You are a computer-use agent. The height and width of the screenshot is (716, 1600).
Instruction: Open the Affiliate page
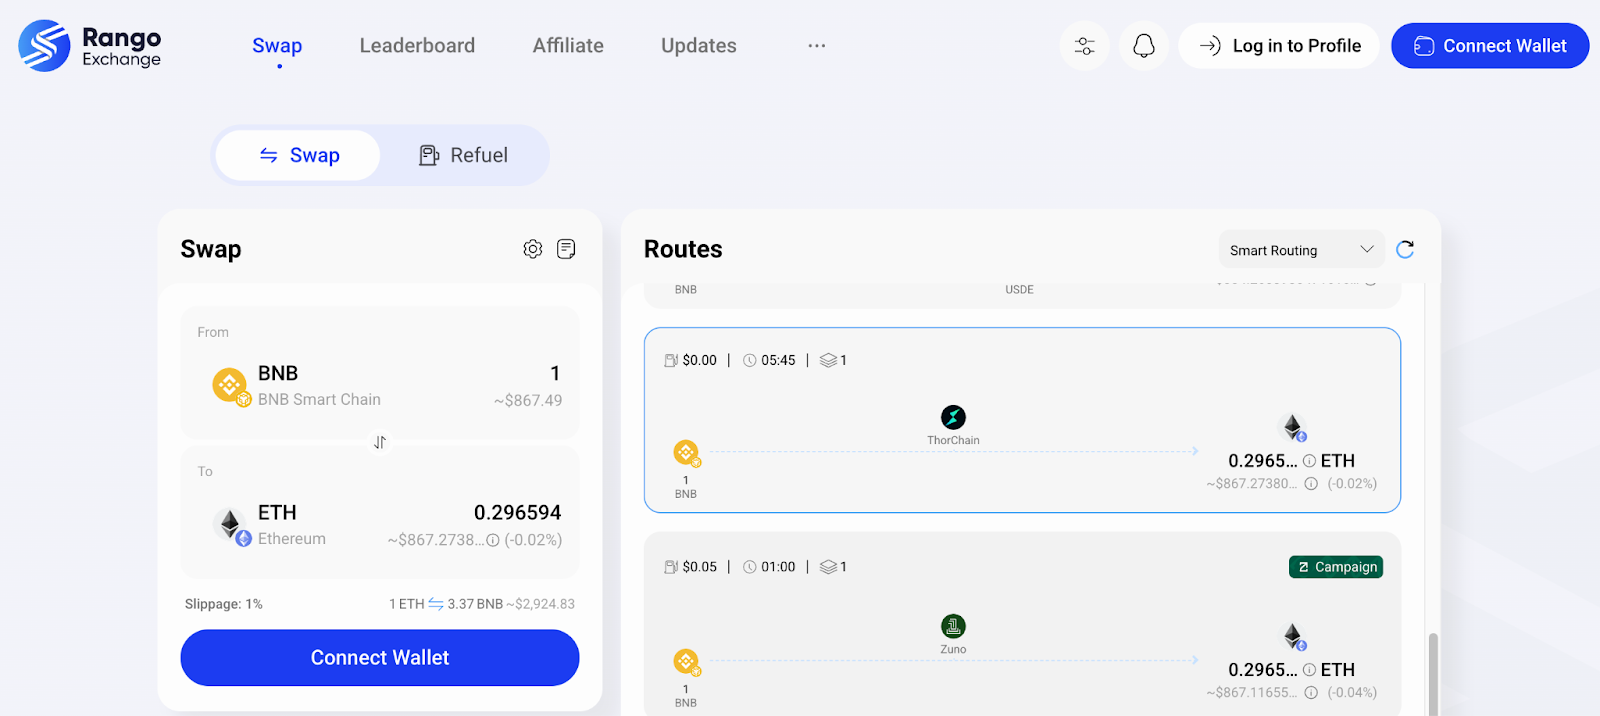tap(568, 46)
